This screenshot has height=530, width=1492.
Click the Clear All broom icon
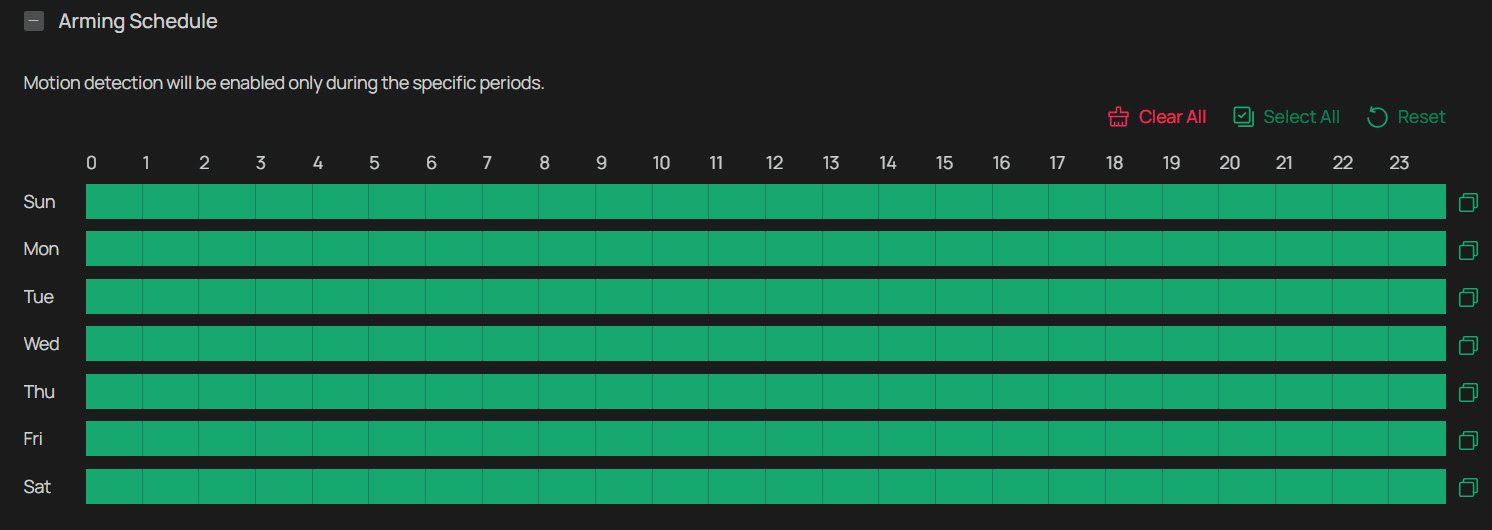point(1118,117)
